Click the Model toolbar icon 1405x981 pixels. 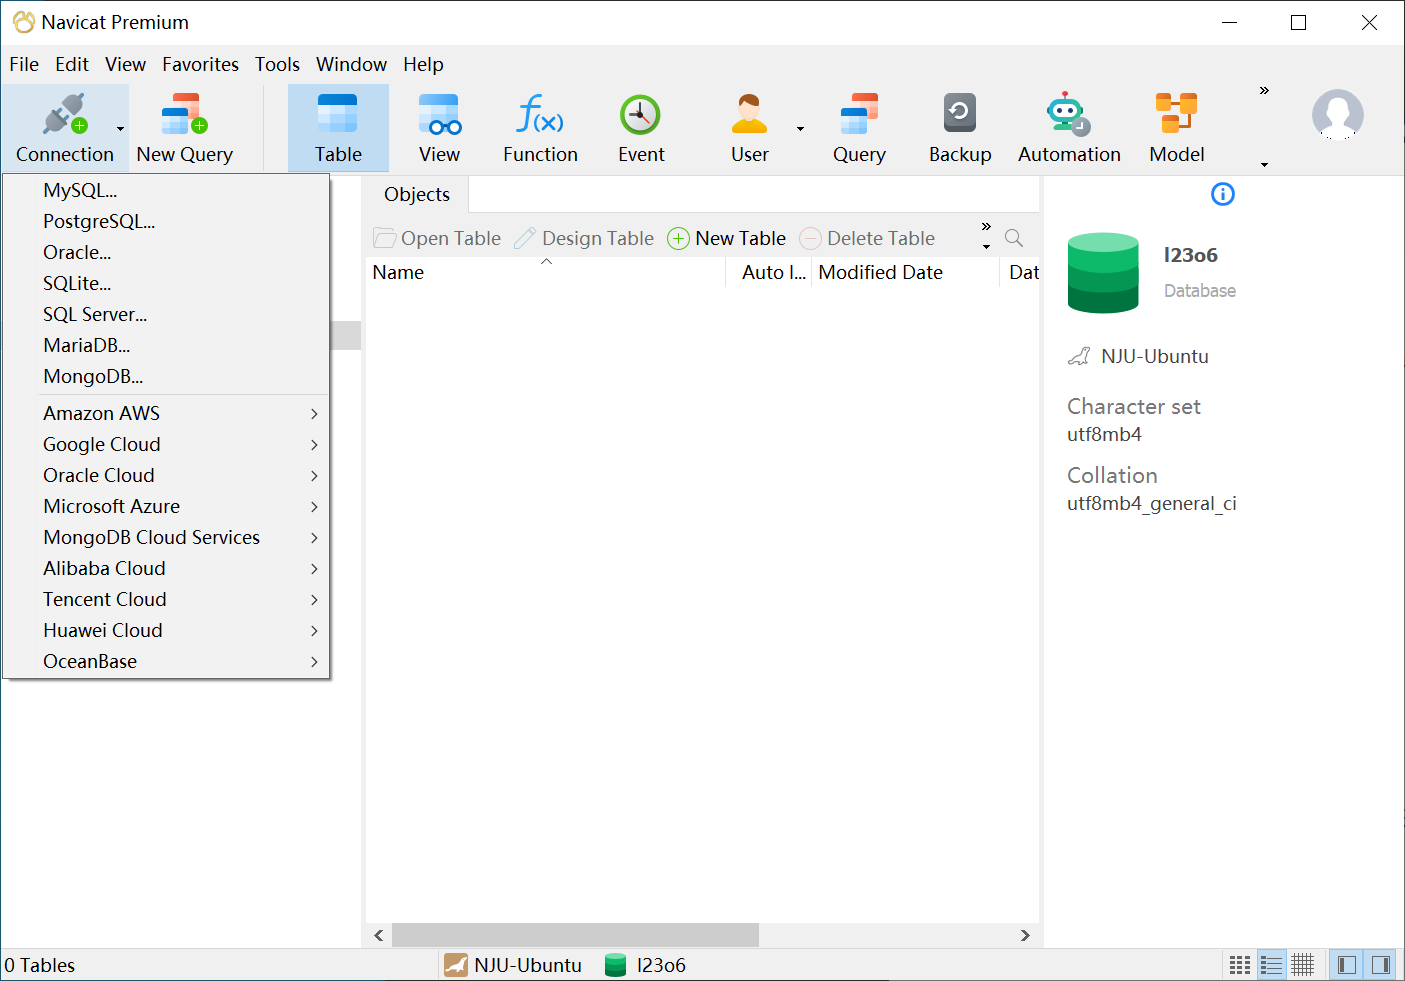[x=1176, y=128]
